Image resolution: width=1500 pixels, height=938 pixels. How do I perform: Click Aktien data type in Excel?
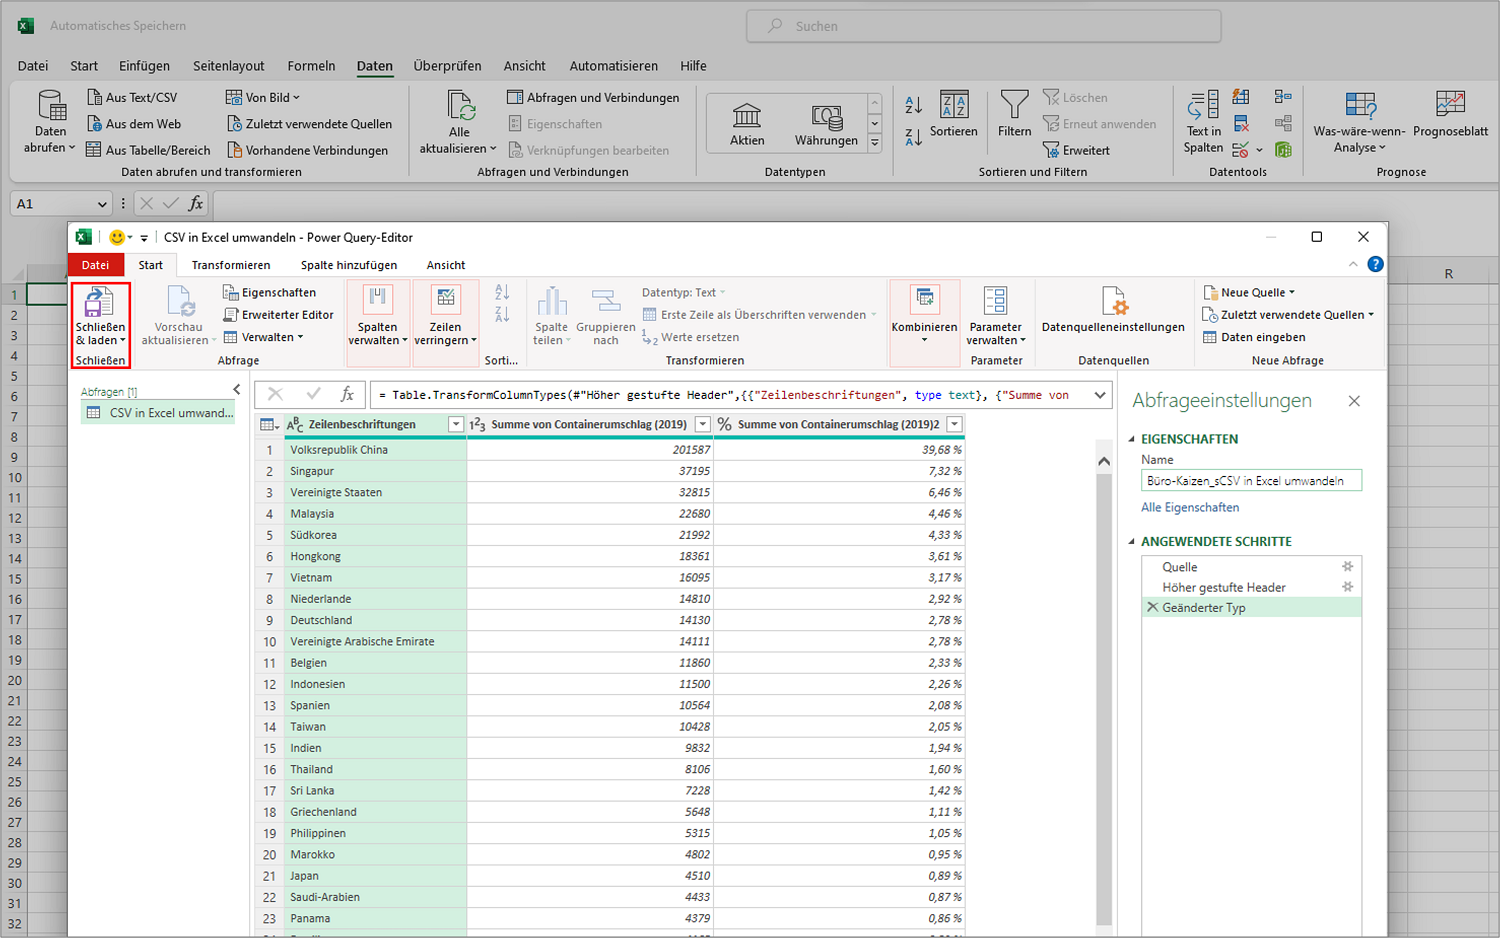tap(747, 124)
